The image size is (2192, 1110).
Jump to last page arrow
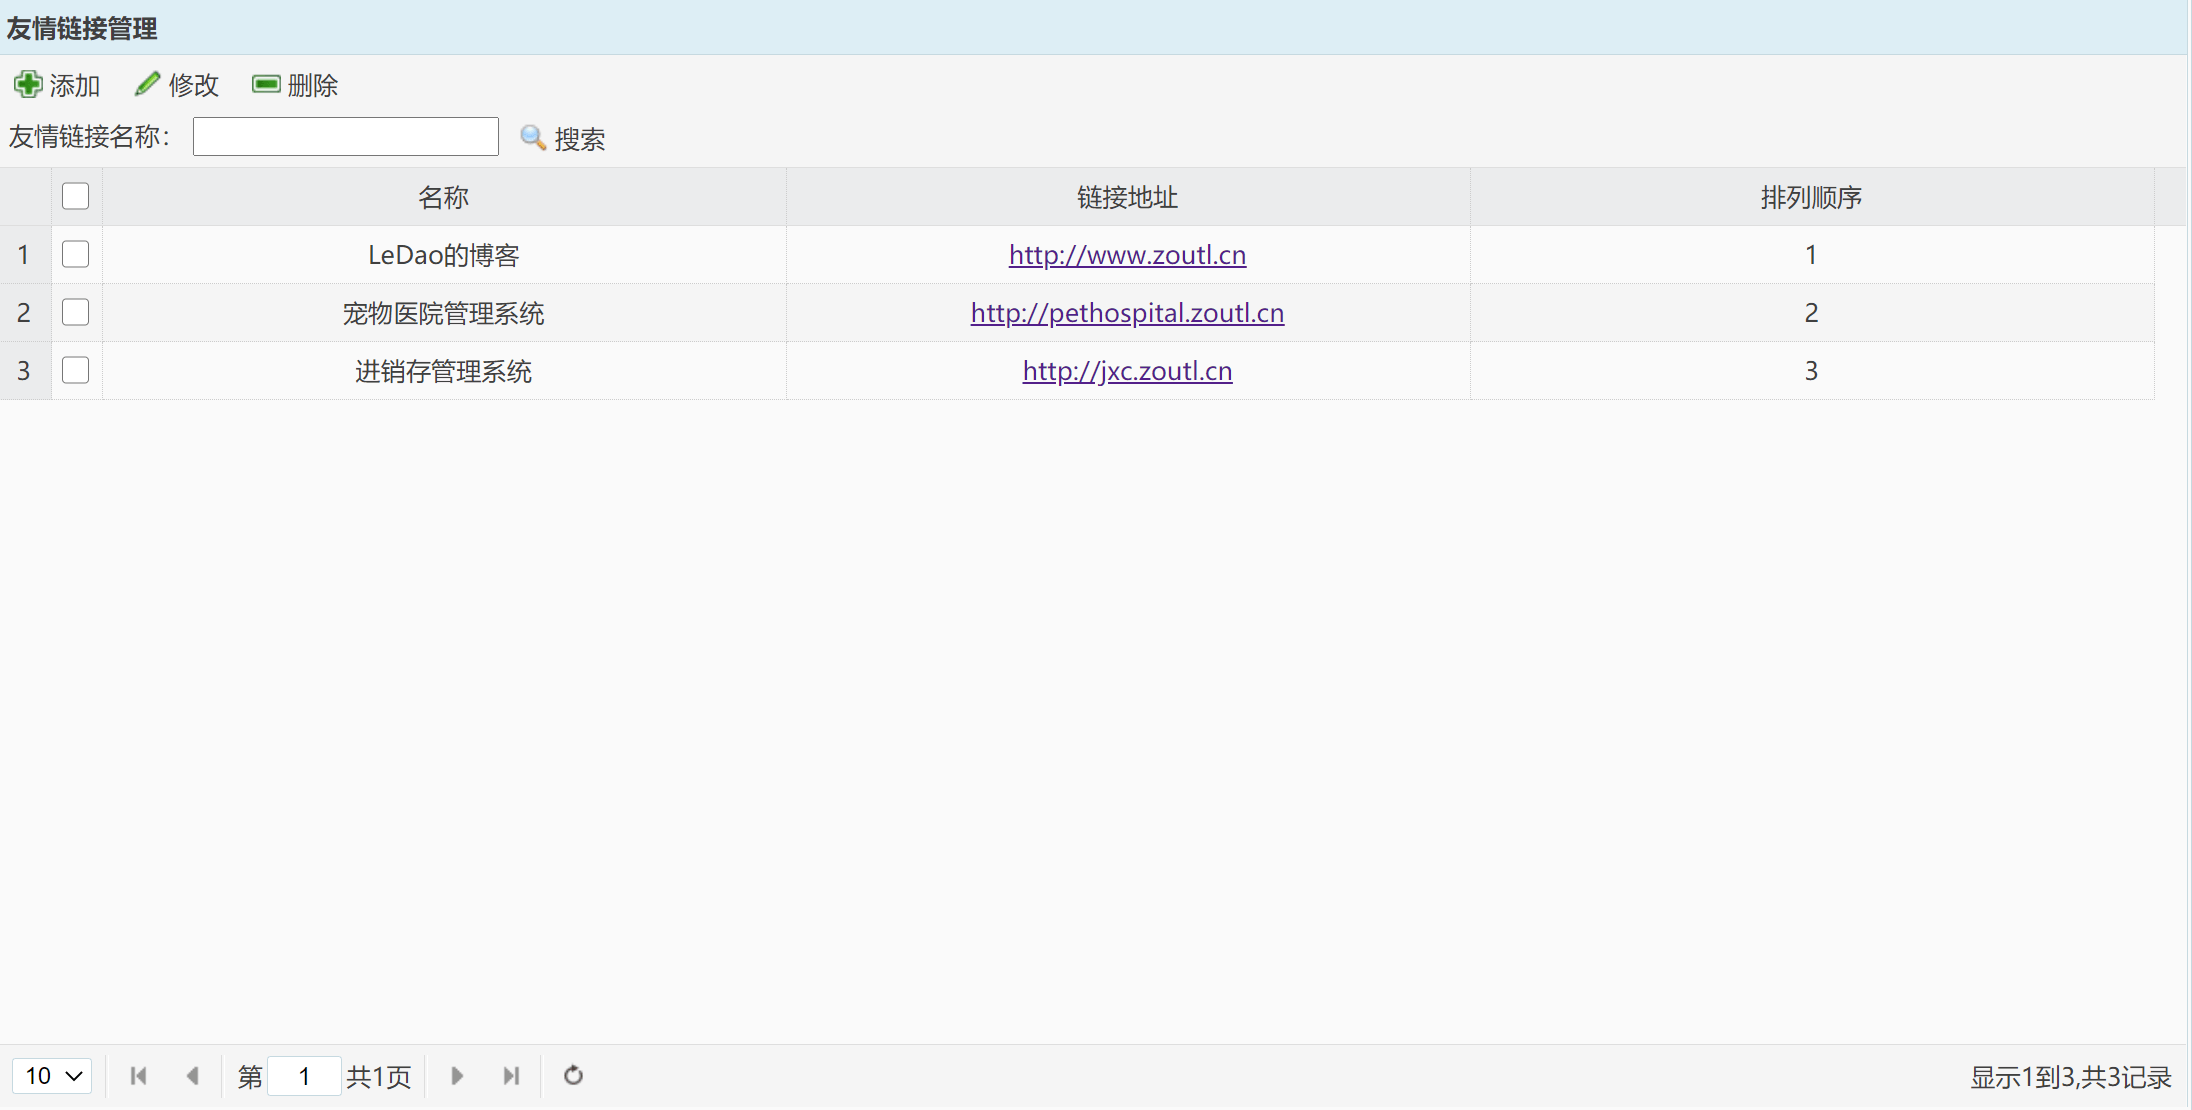511,1076
